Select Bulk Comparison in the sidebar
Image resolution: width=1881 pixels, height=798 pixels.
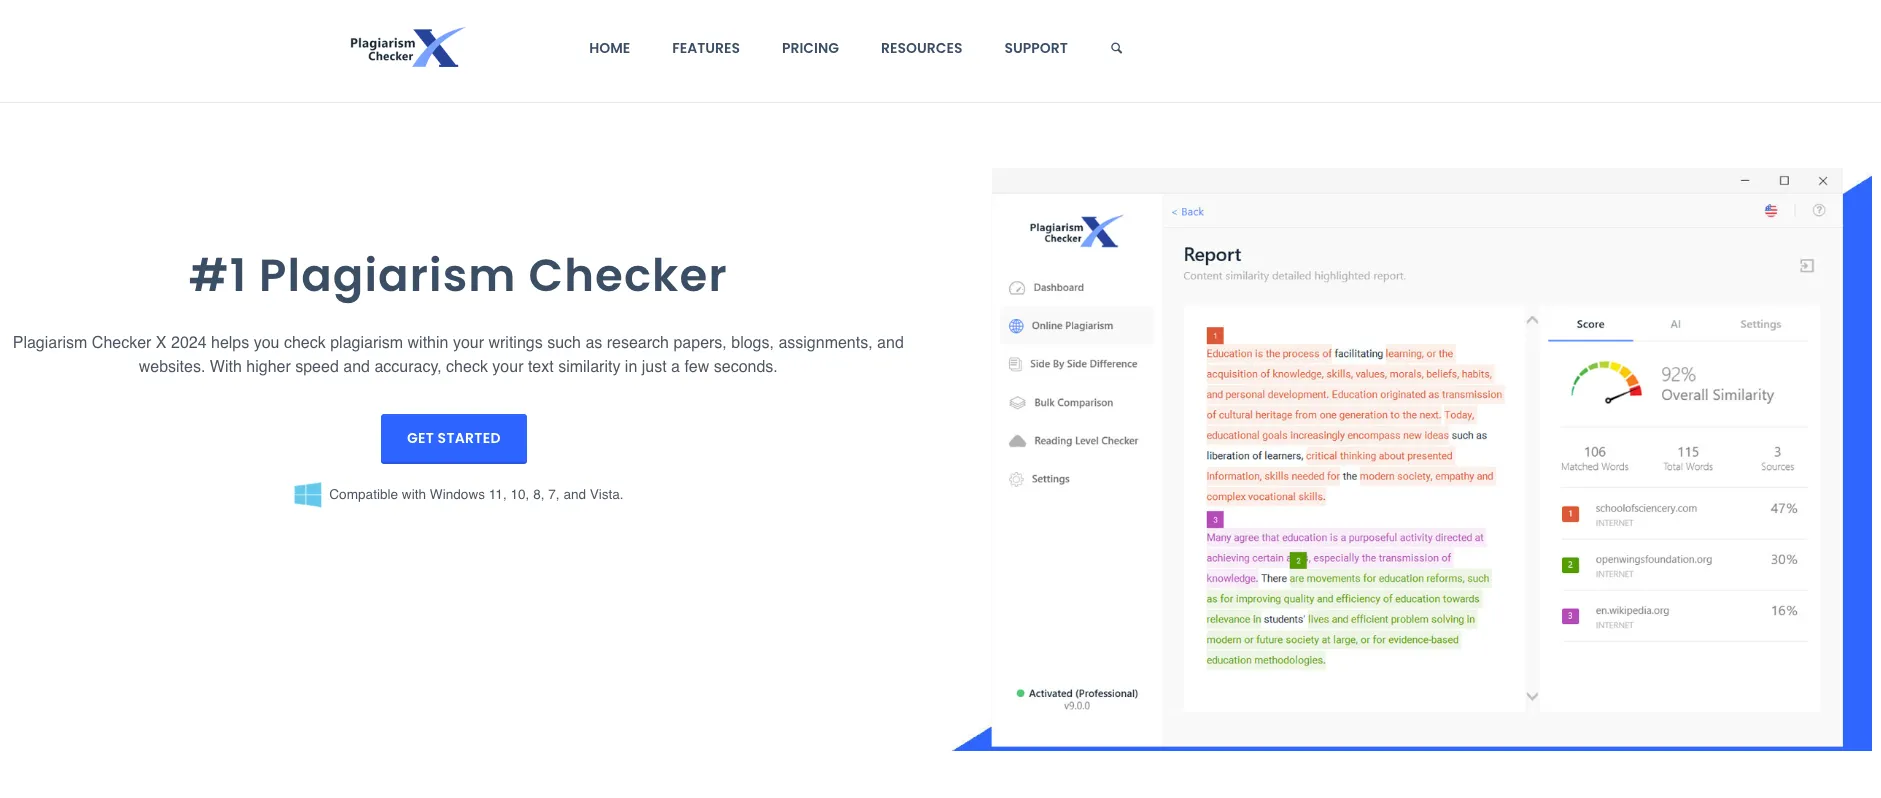pos(1073,403)
